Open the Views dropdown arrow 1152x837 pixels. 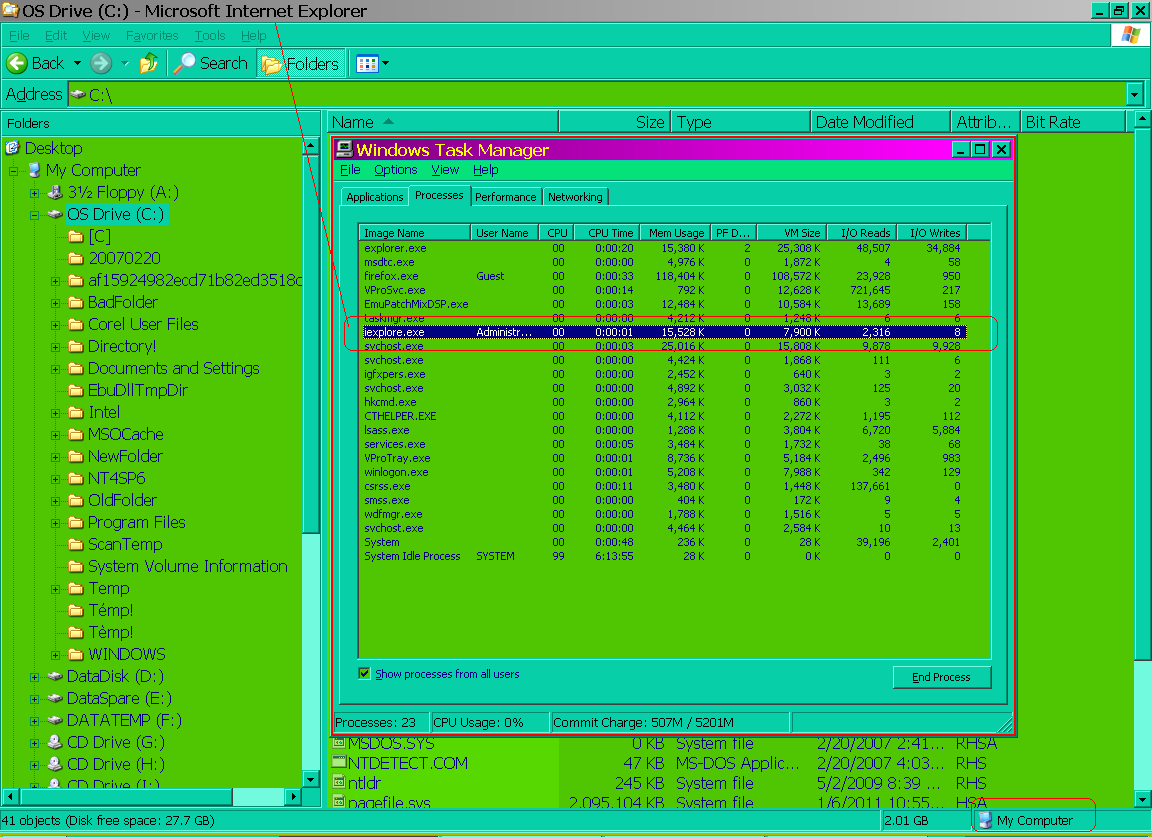click(385, 64)
